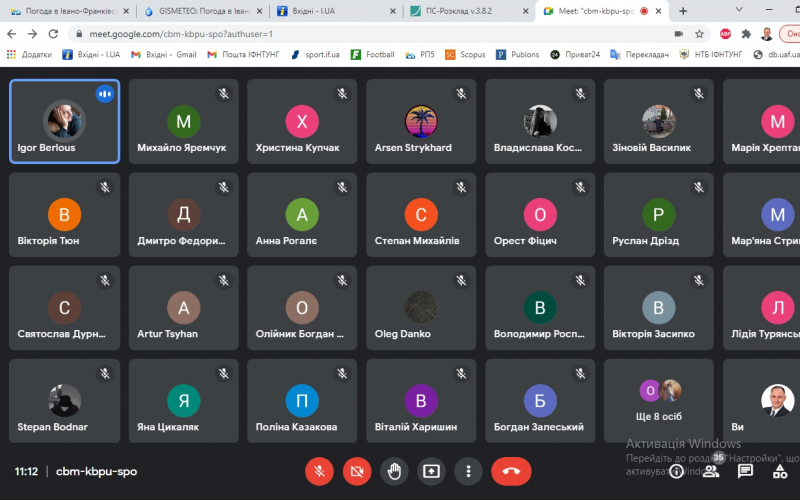
Task: Click the speaking indicator on Igor Berlous tile
Action: pyautogui.click(x=105, y=94)
